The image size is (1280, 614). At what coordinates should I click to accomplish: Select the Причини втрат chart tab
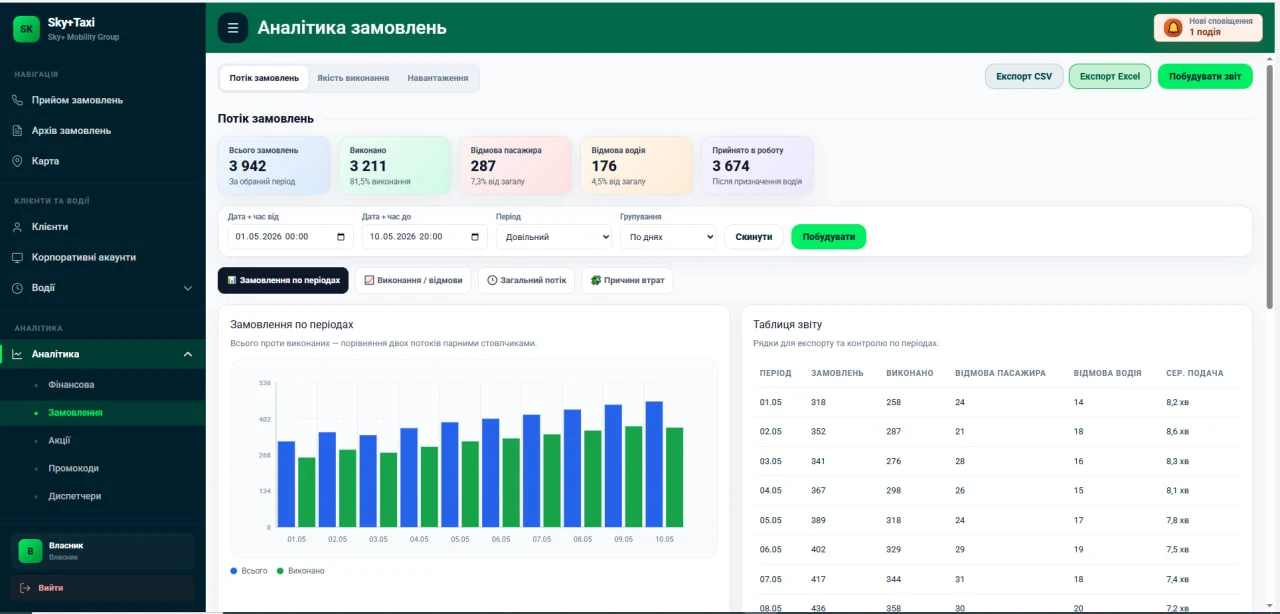click(x=627, y=280)
